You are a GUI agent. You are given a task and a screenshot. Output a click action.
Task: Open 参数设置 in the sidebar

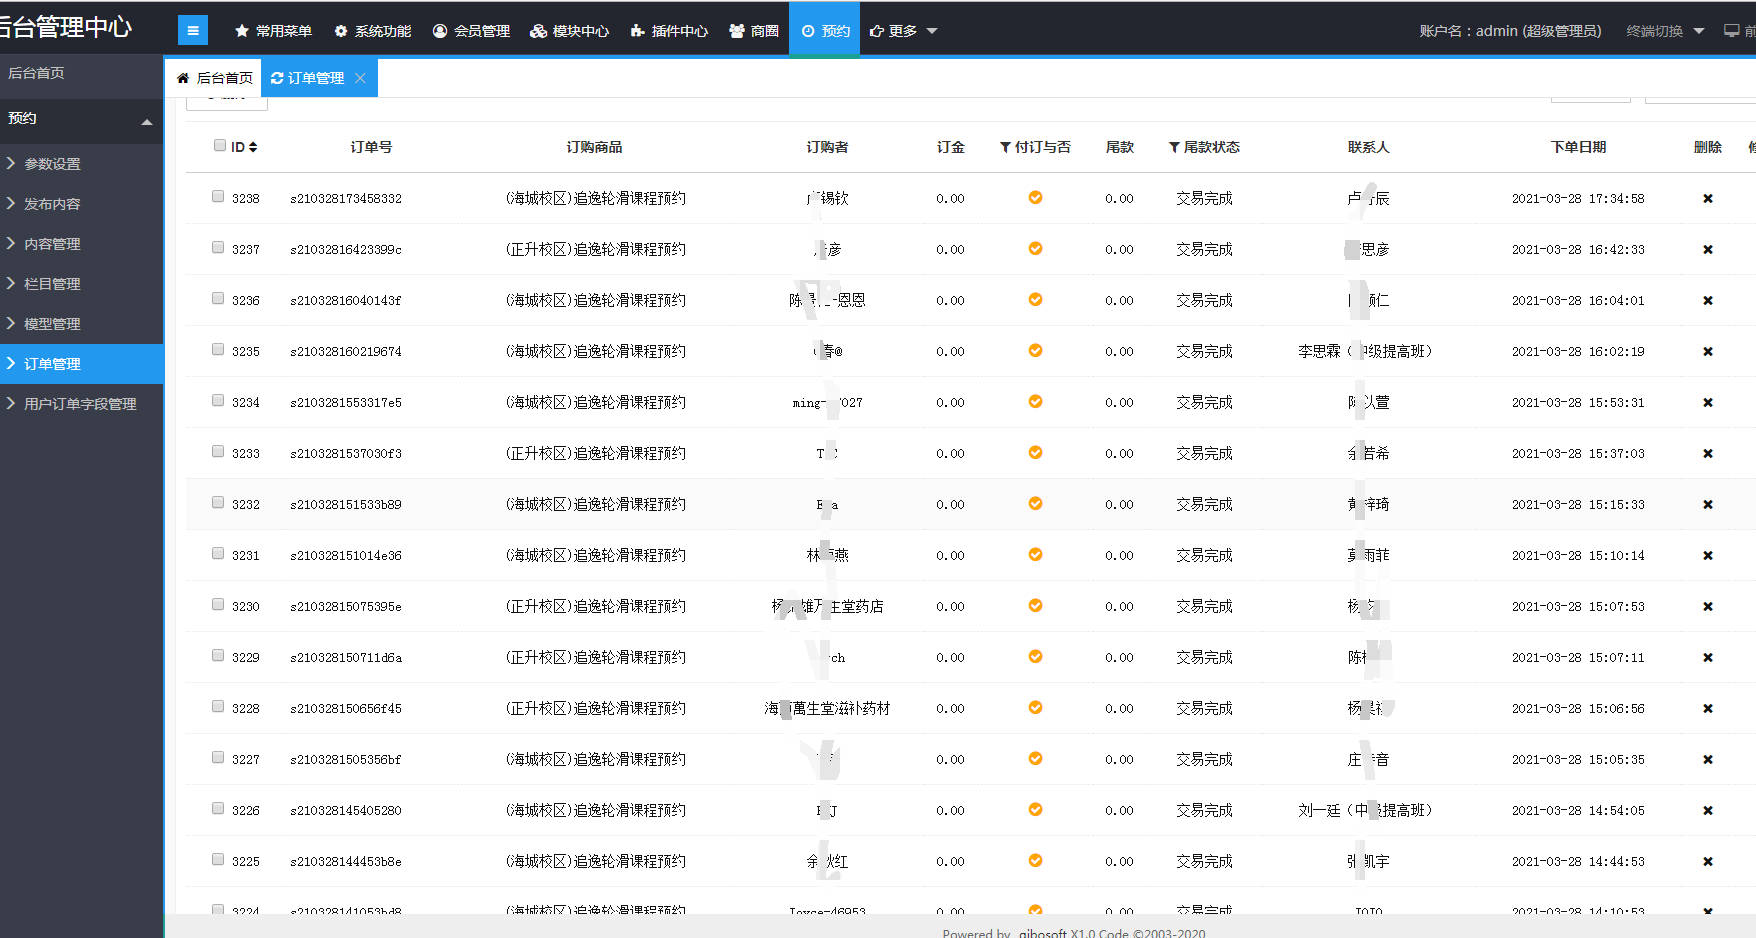[x=52, y=164]
